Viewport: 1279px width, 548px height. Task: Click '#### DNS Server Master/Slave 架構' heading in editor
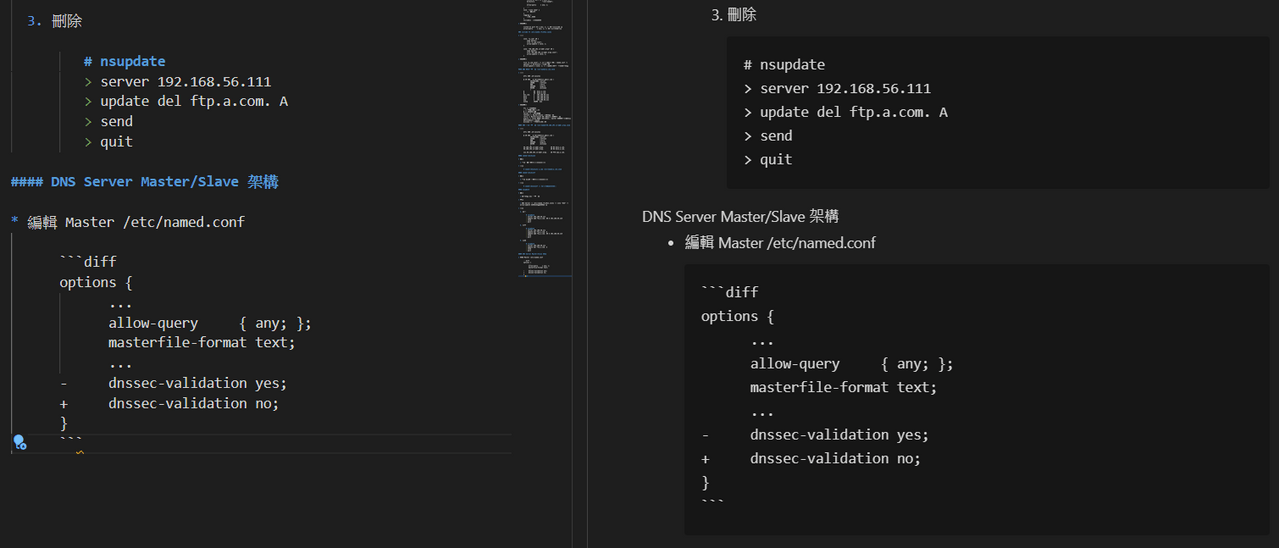(144, 181)
